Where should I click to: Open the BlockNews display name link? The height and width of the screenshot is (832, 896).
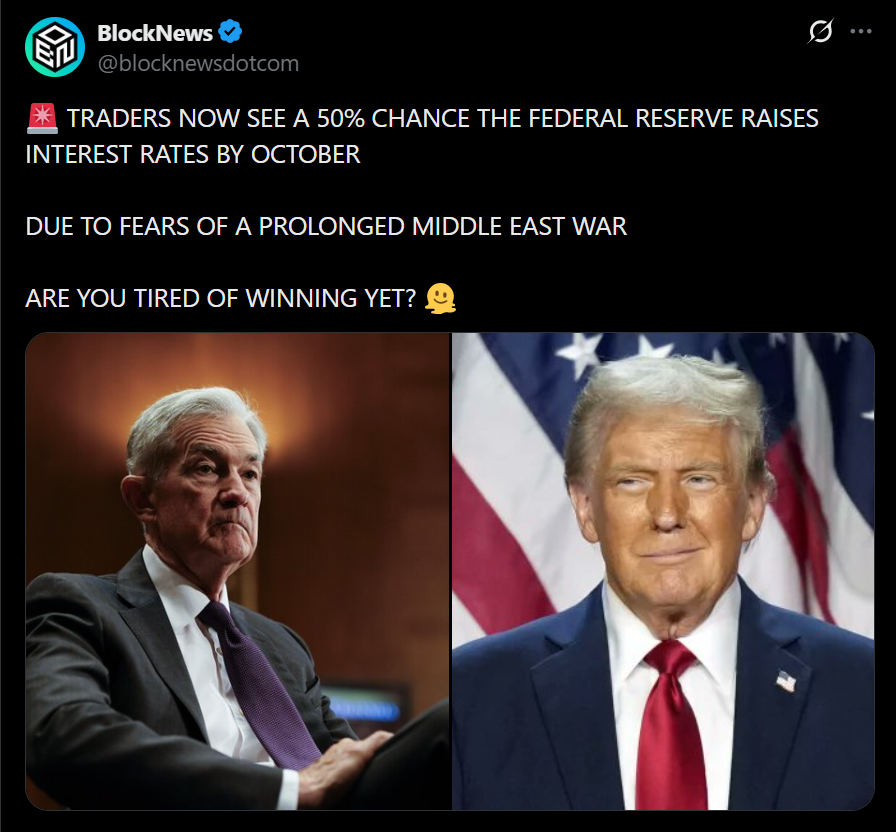155,33
